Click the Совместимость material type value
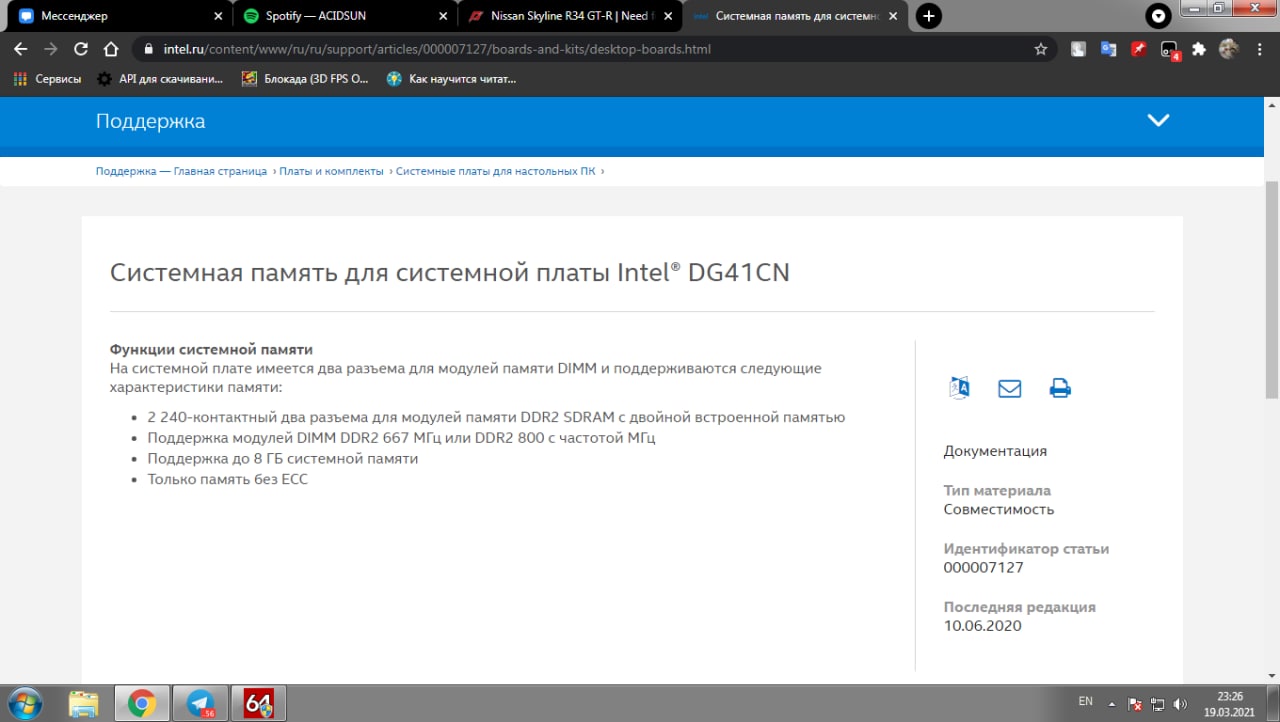The image size is (1280, 722). click(999, 509)
